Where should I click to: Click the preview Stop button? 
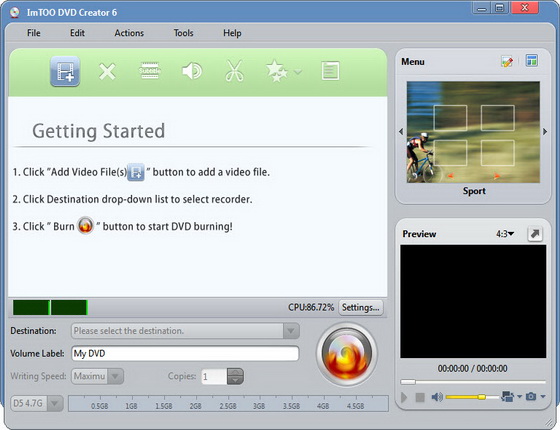click(420, 397)
